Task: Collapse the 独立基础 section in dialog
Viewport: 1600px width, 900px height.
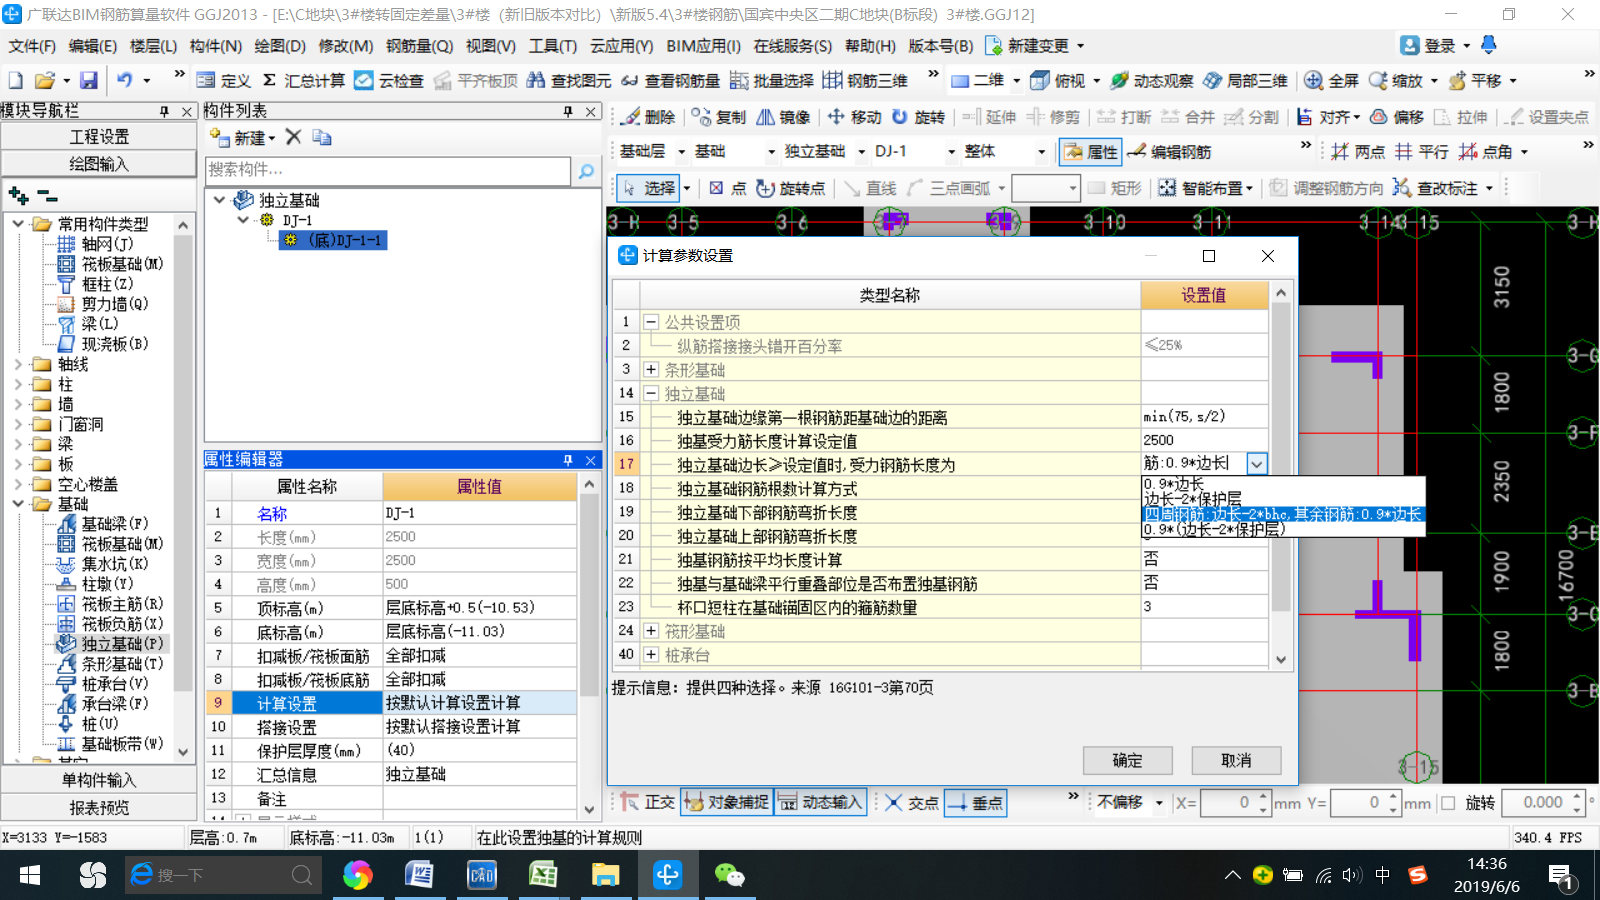Action: point(651,393)
